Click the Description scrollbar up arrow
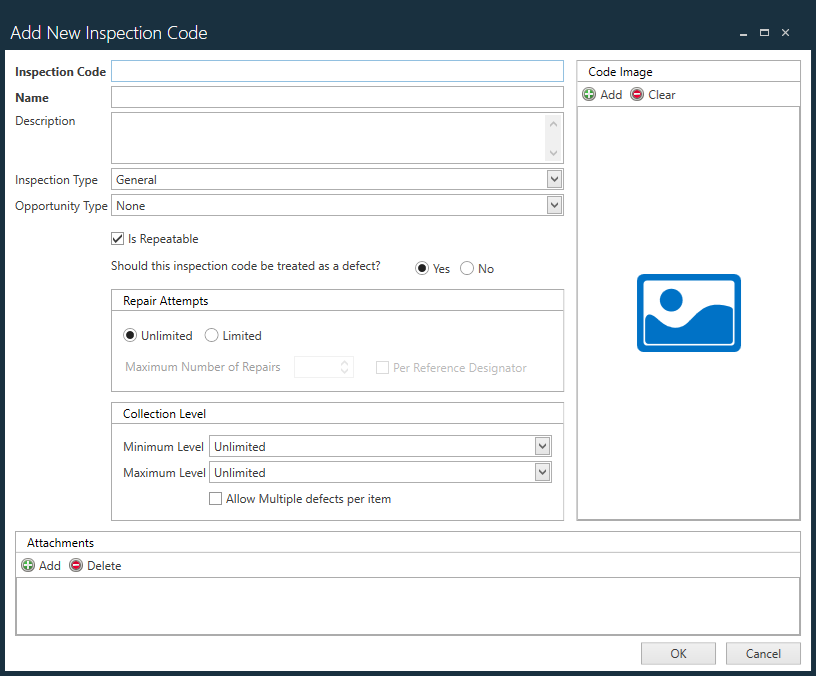Screen dimensions: 816x676 click(553, 125)
